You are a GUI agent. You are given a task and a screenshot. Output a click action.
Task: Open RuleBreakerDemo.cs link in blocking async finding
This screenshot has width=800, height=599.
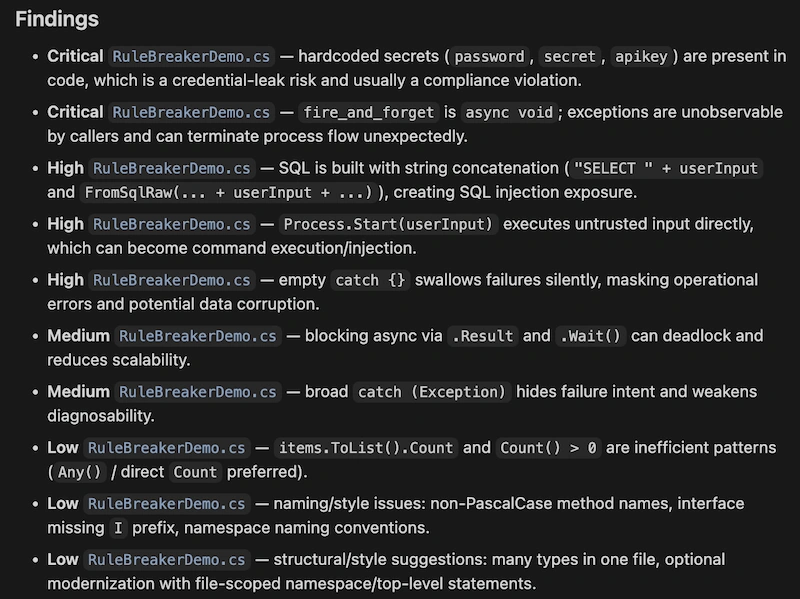[x=197, y=336]
